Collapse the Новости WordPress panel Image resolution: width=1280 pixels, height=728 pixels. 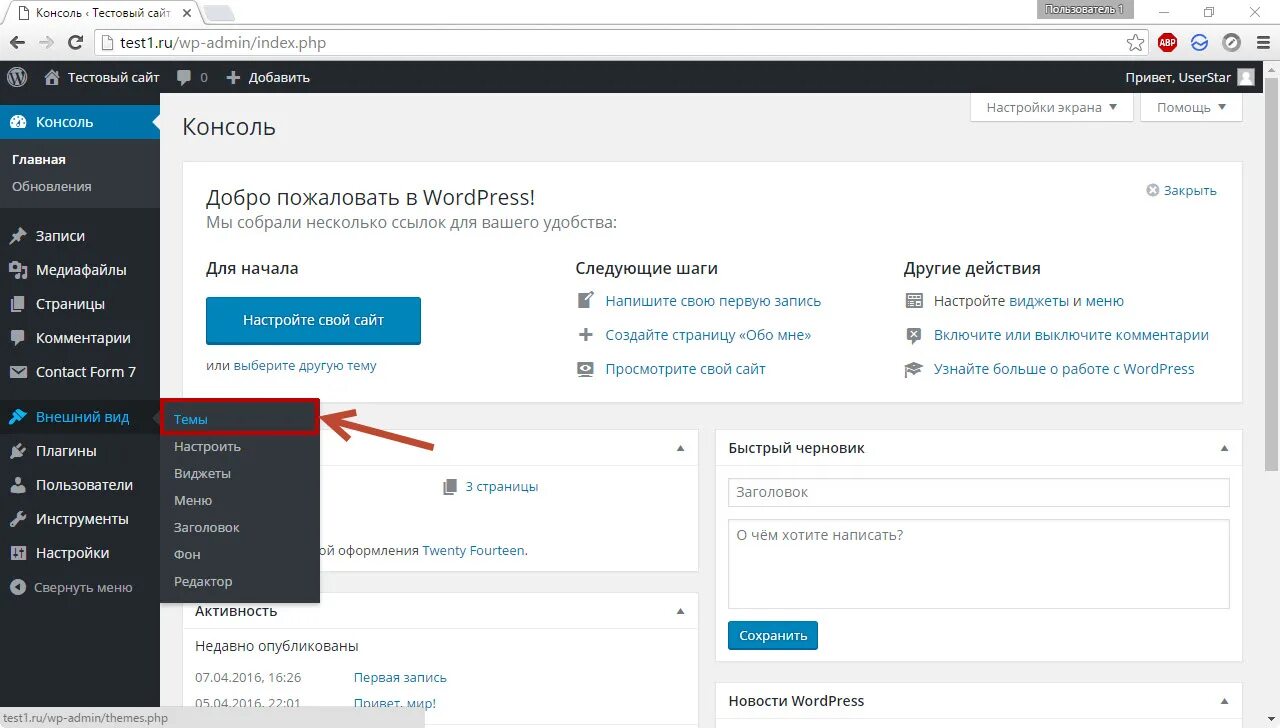[1224, 702]
